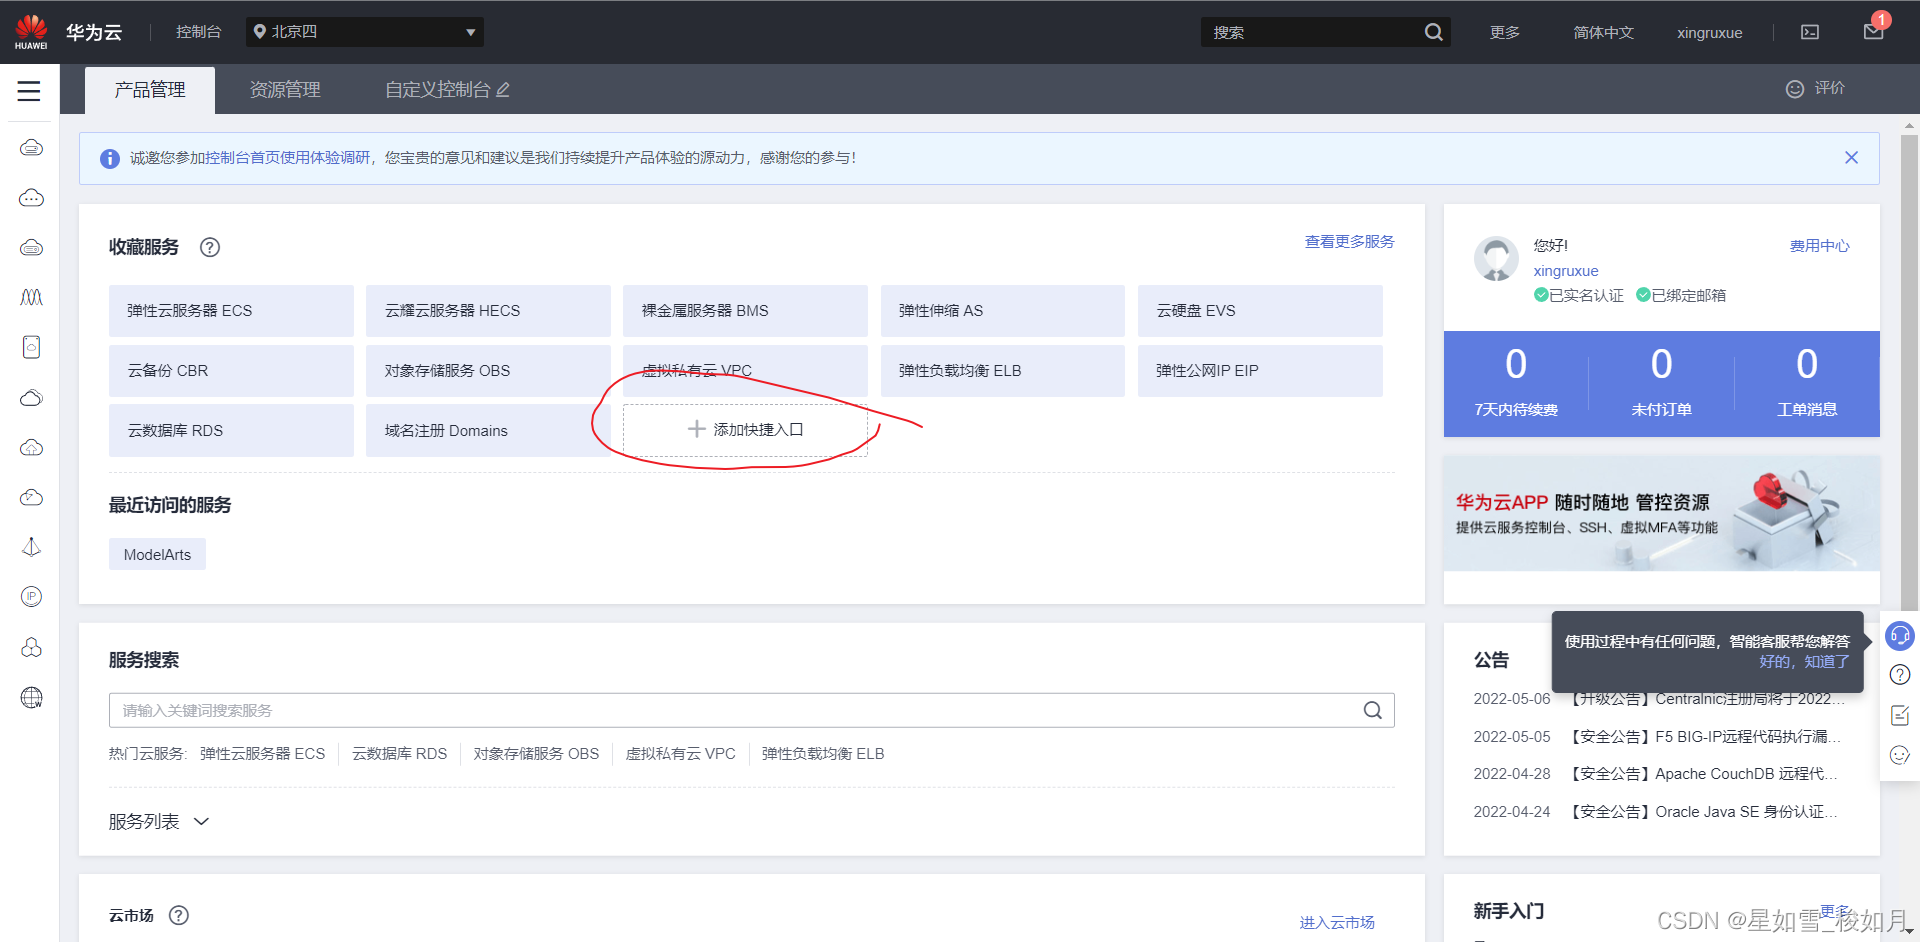Click the Huawei logo
The width and height of the screenshot is (1920, 942).
(31, 32)
